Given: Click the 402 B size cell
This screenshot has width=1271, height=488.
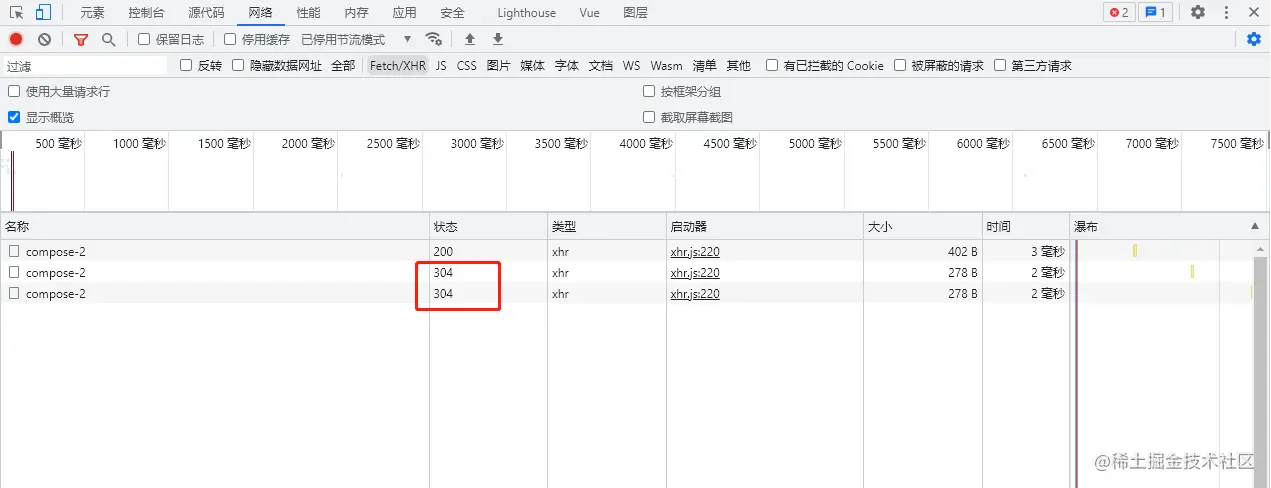Looking at the screenshot, I should click(x=922, y=252).
